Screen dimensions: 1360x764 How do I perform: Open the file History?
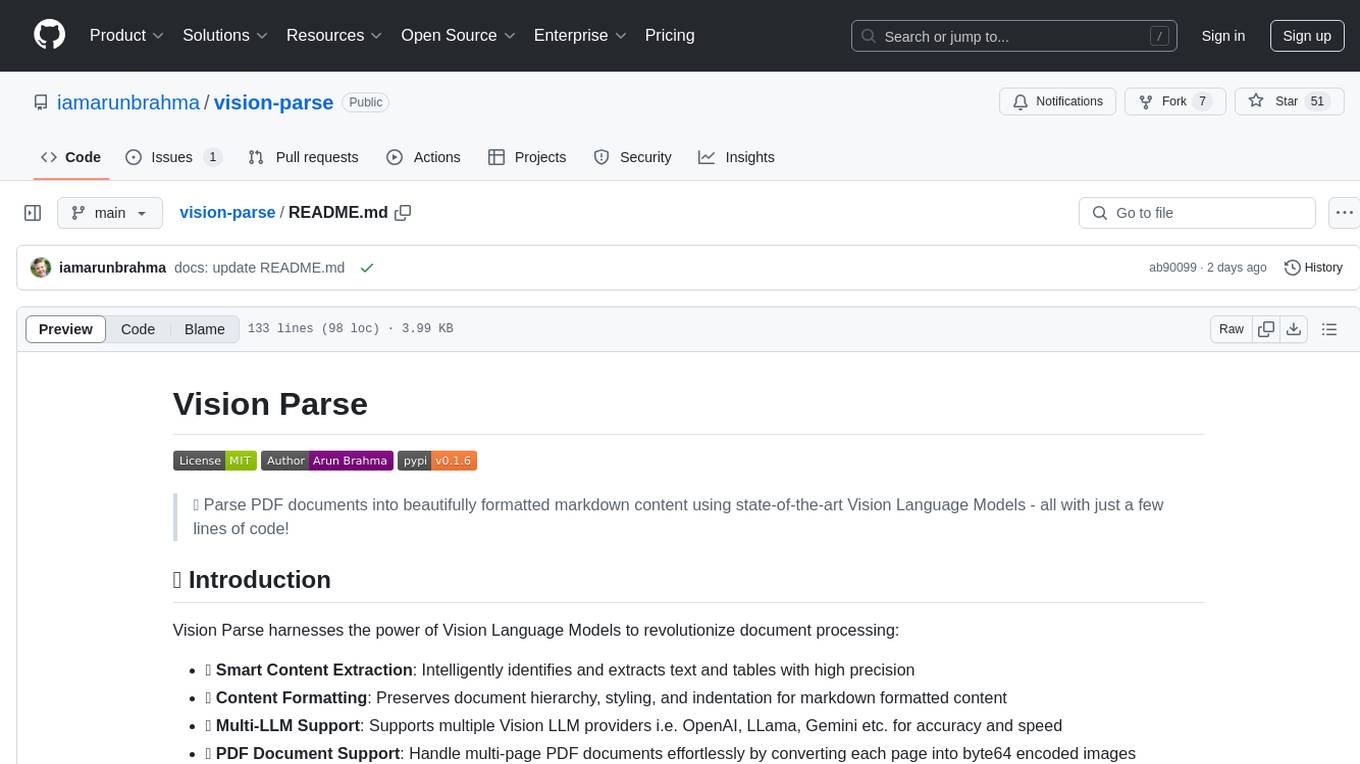point(1313,268)
